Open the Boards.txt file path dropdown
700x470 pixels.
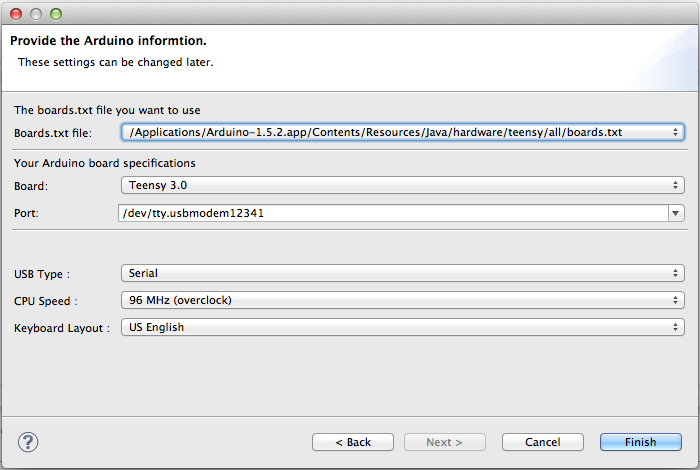(401, 132)
